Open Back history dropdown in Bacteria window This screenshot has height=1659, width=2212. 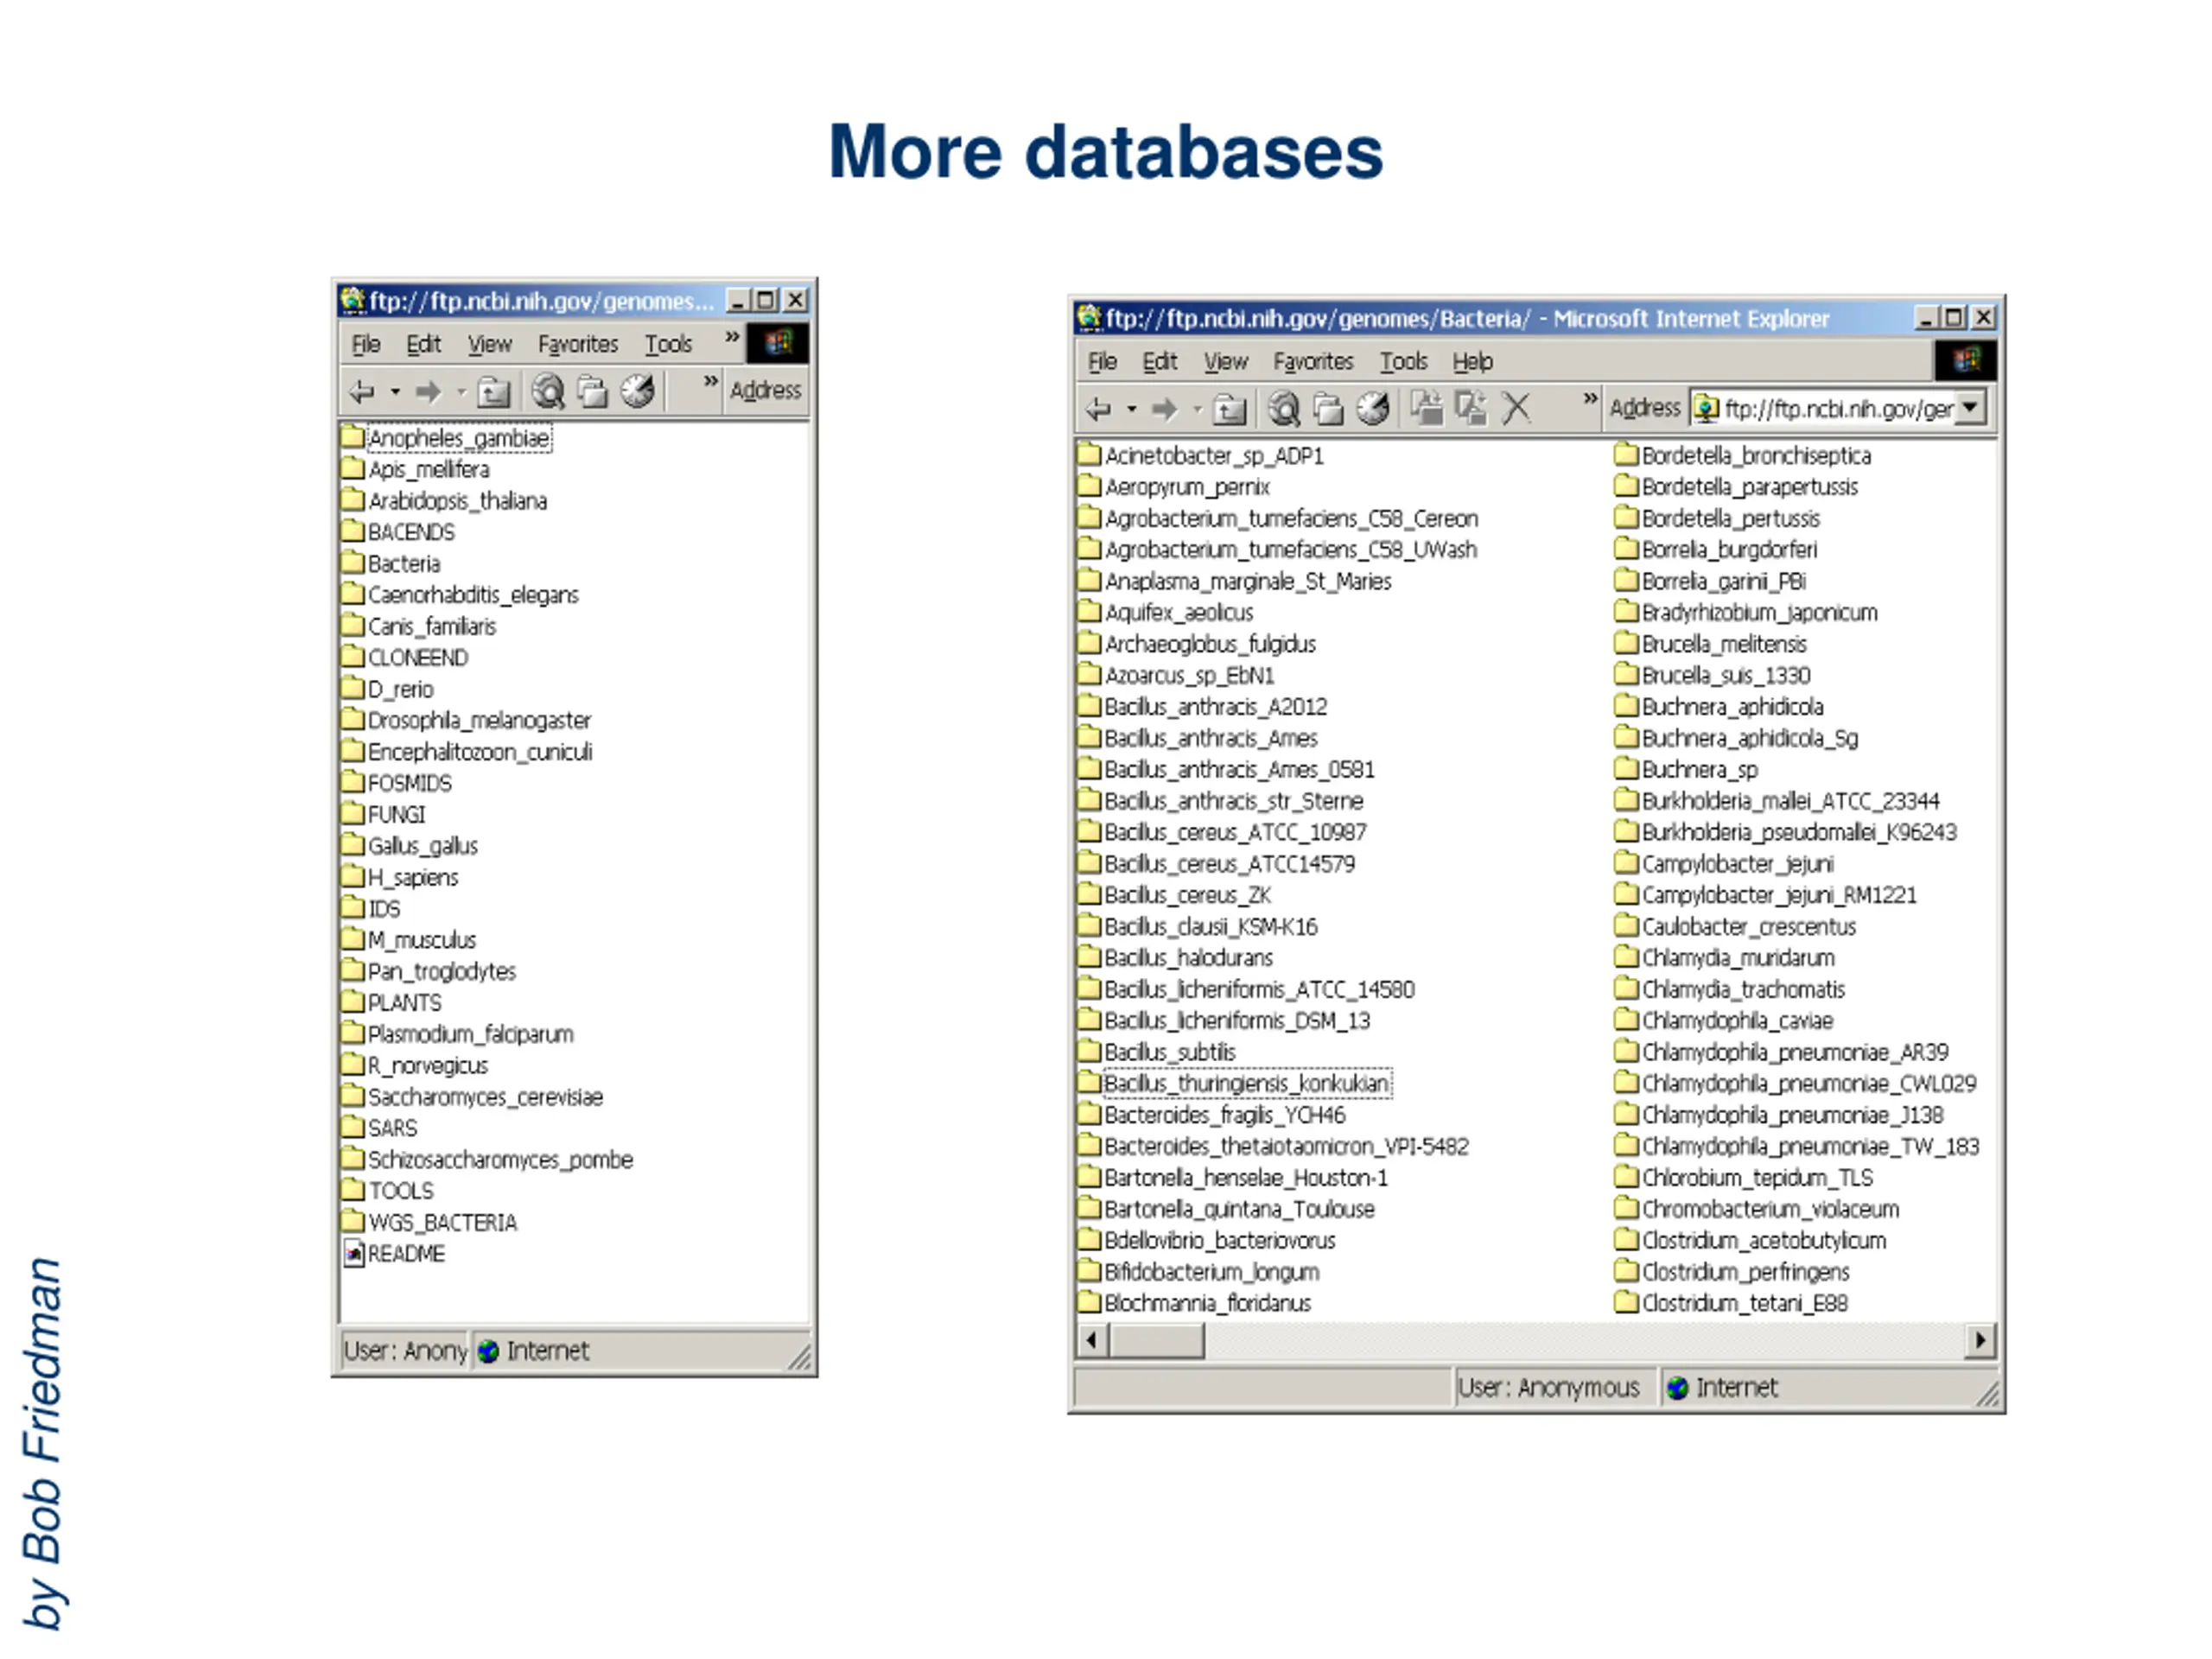[x=1132, y=409]
